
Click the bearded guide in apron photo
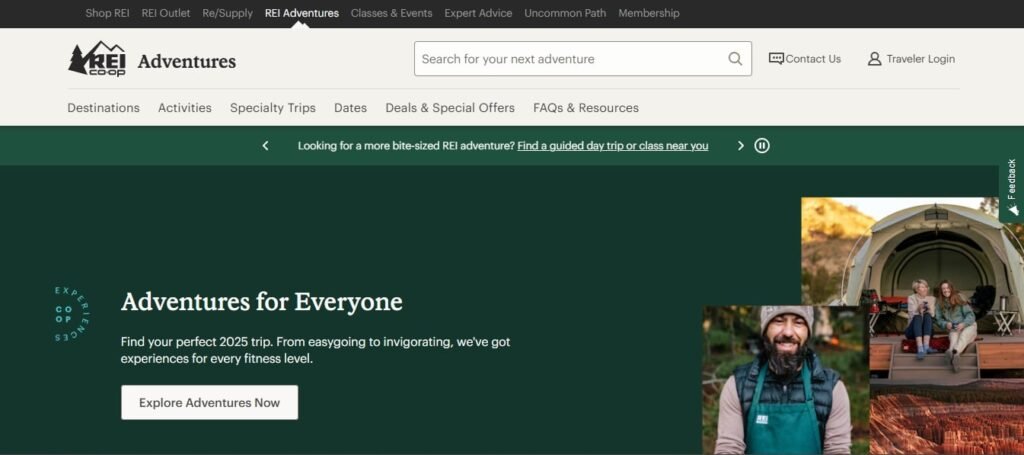(786, 380)
